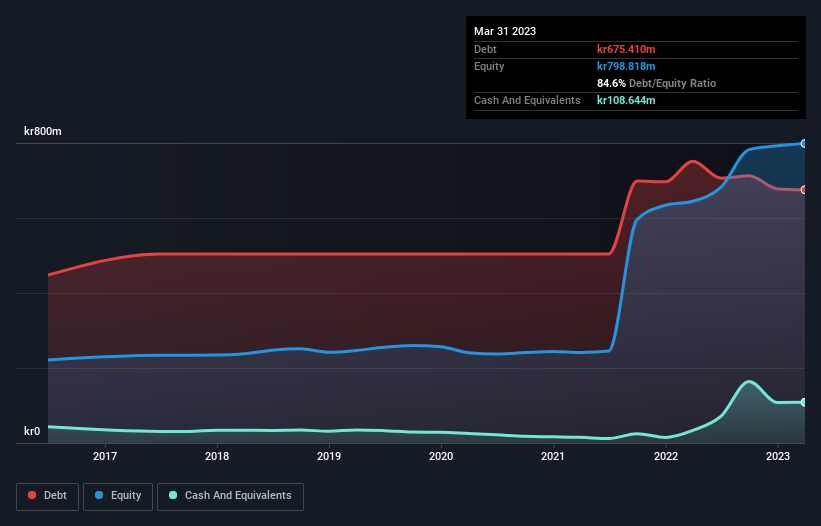Click Cash And Equivalents label in tooltip

[x=527, y=100]
